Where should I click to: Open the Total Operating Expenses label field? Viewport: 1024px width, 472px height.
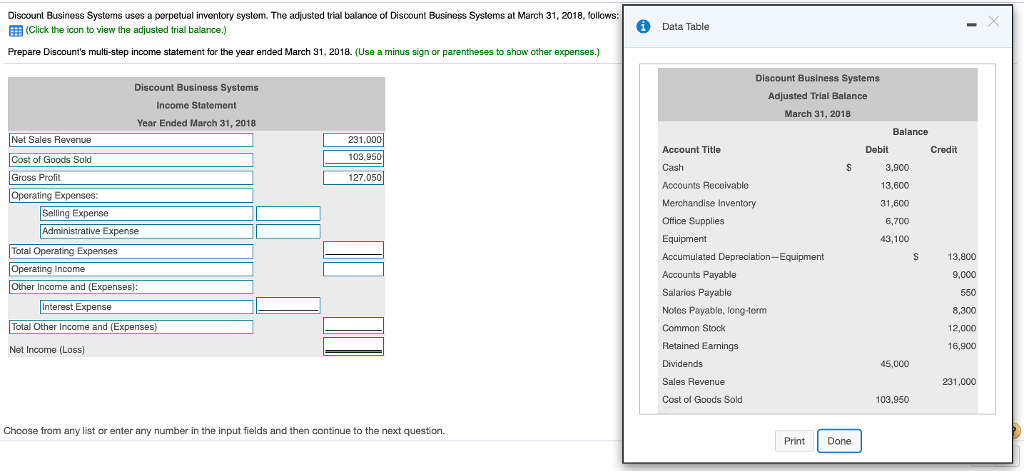click(x=131, y=251)
